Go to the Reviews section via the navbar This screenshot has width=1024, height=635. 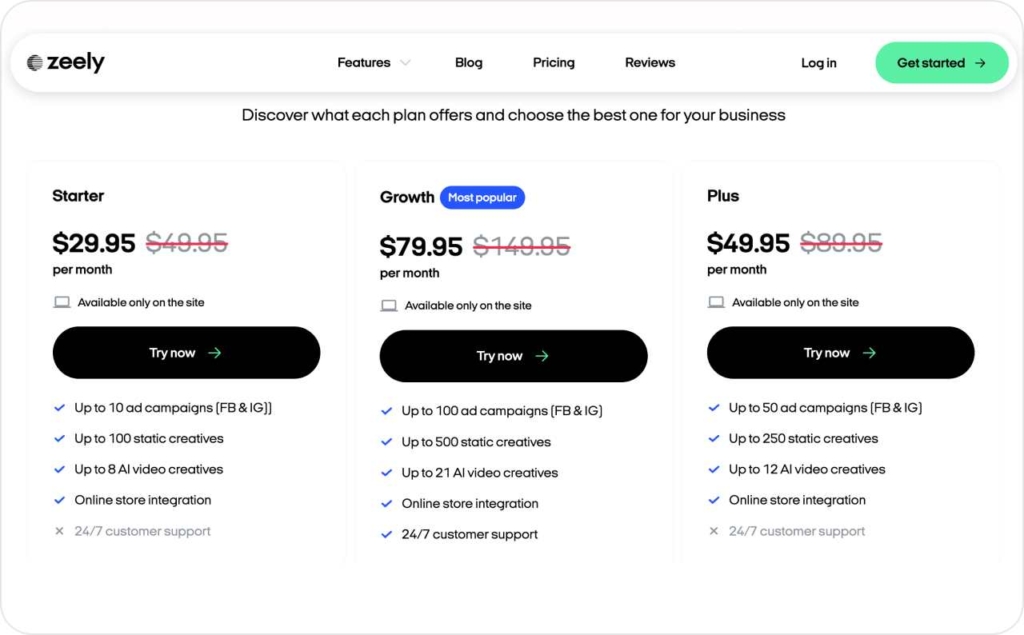click(x=649, y=62)
